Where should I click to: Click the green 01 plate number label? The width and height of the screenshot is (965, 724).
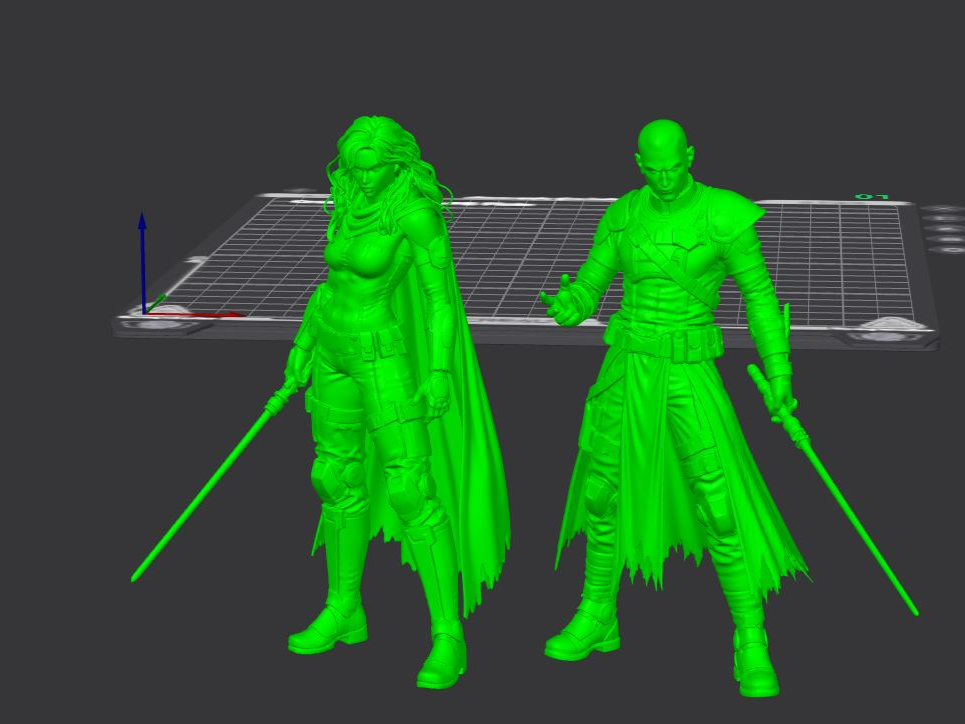pos(872,197)
